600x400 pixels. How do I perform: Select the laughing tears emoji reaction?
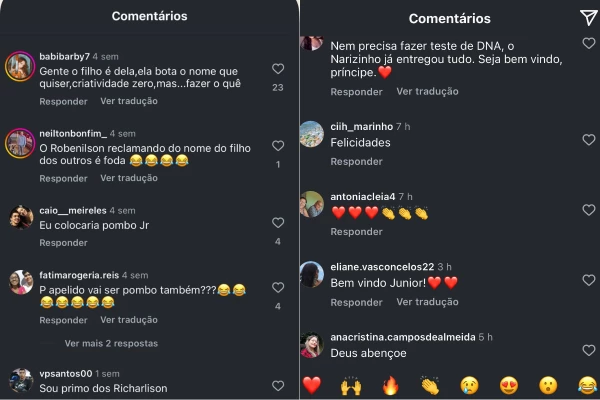pyautogui.click(x=588, y=385)
